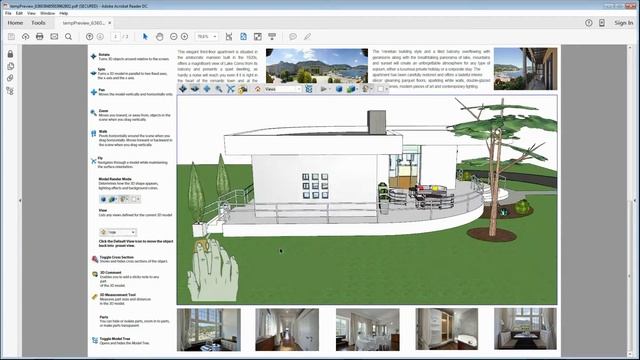Viewport: 640px width, 360px height.
Task: Toggle Model Tree in 3D toolbar
Action: [x=309, y=89]
